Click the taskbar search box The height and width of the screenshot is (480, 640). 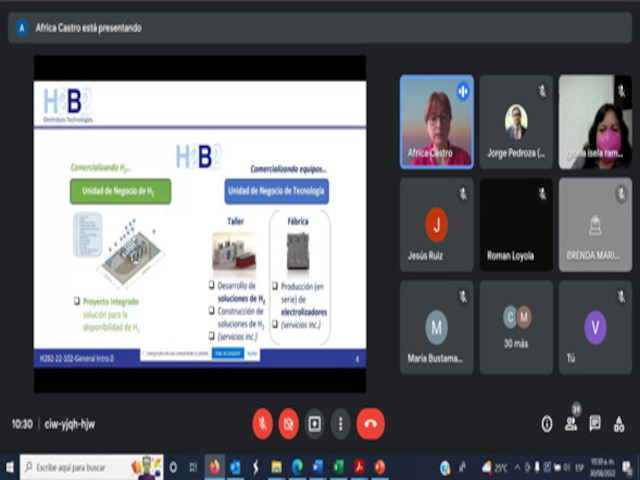pyautogui.click(x=91, y=467)
